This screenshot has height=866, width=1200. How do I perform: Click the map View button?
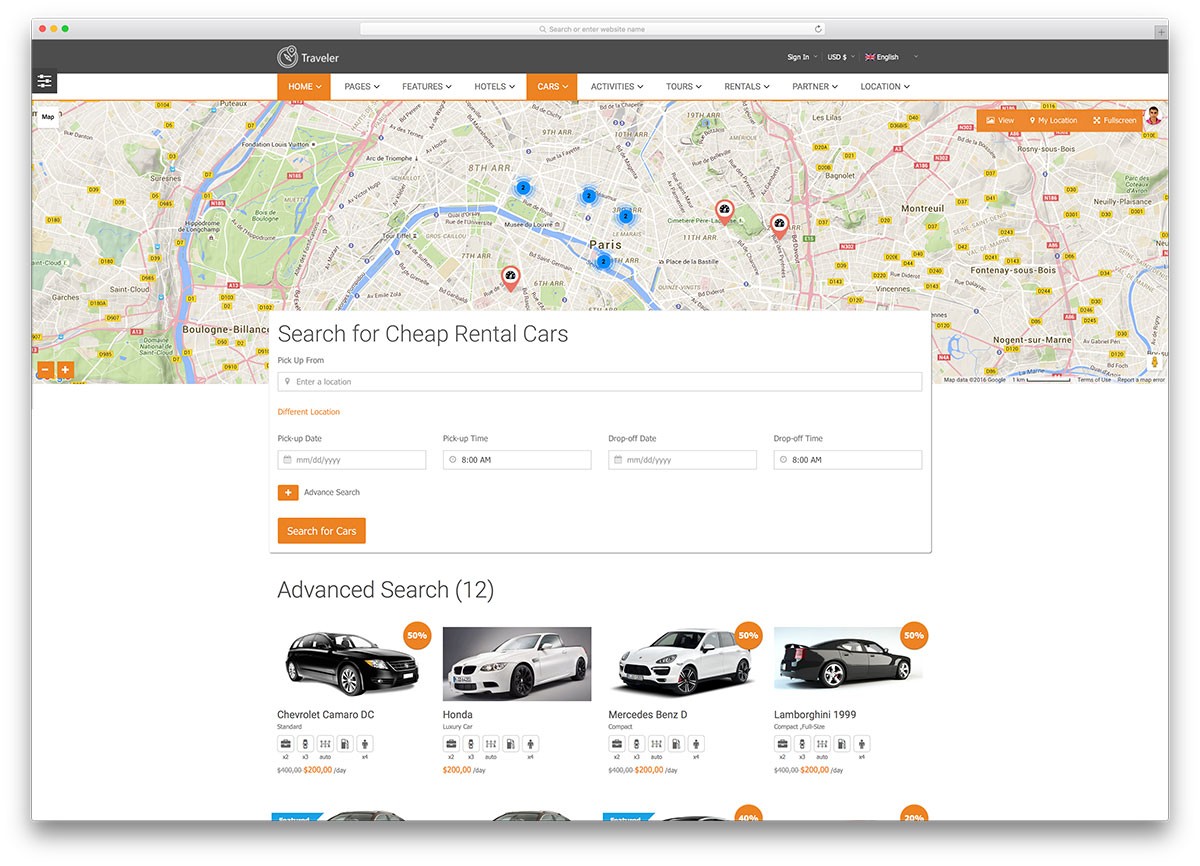coord(1000,120)
